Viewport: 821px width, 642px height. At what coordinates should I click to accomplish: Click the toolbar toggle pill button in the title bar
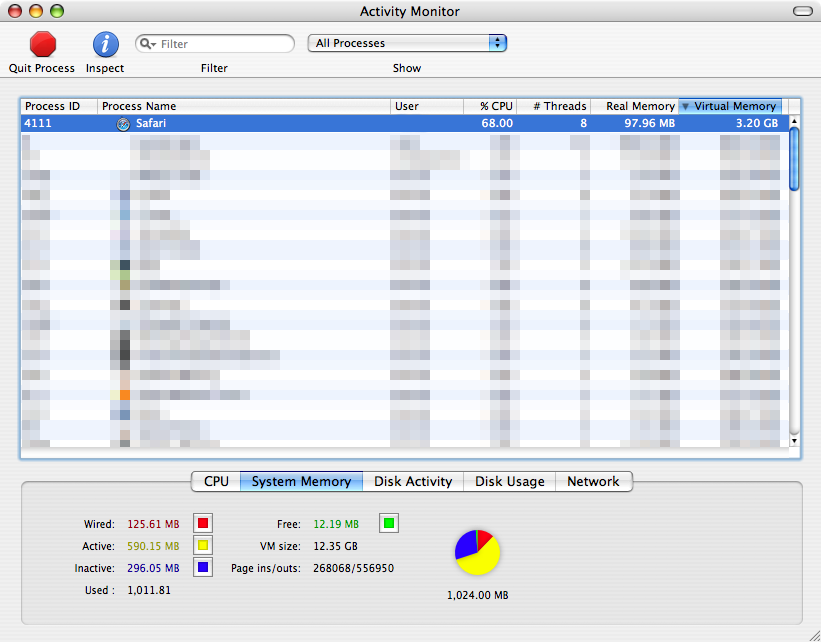click(x=802, y=11)
